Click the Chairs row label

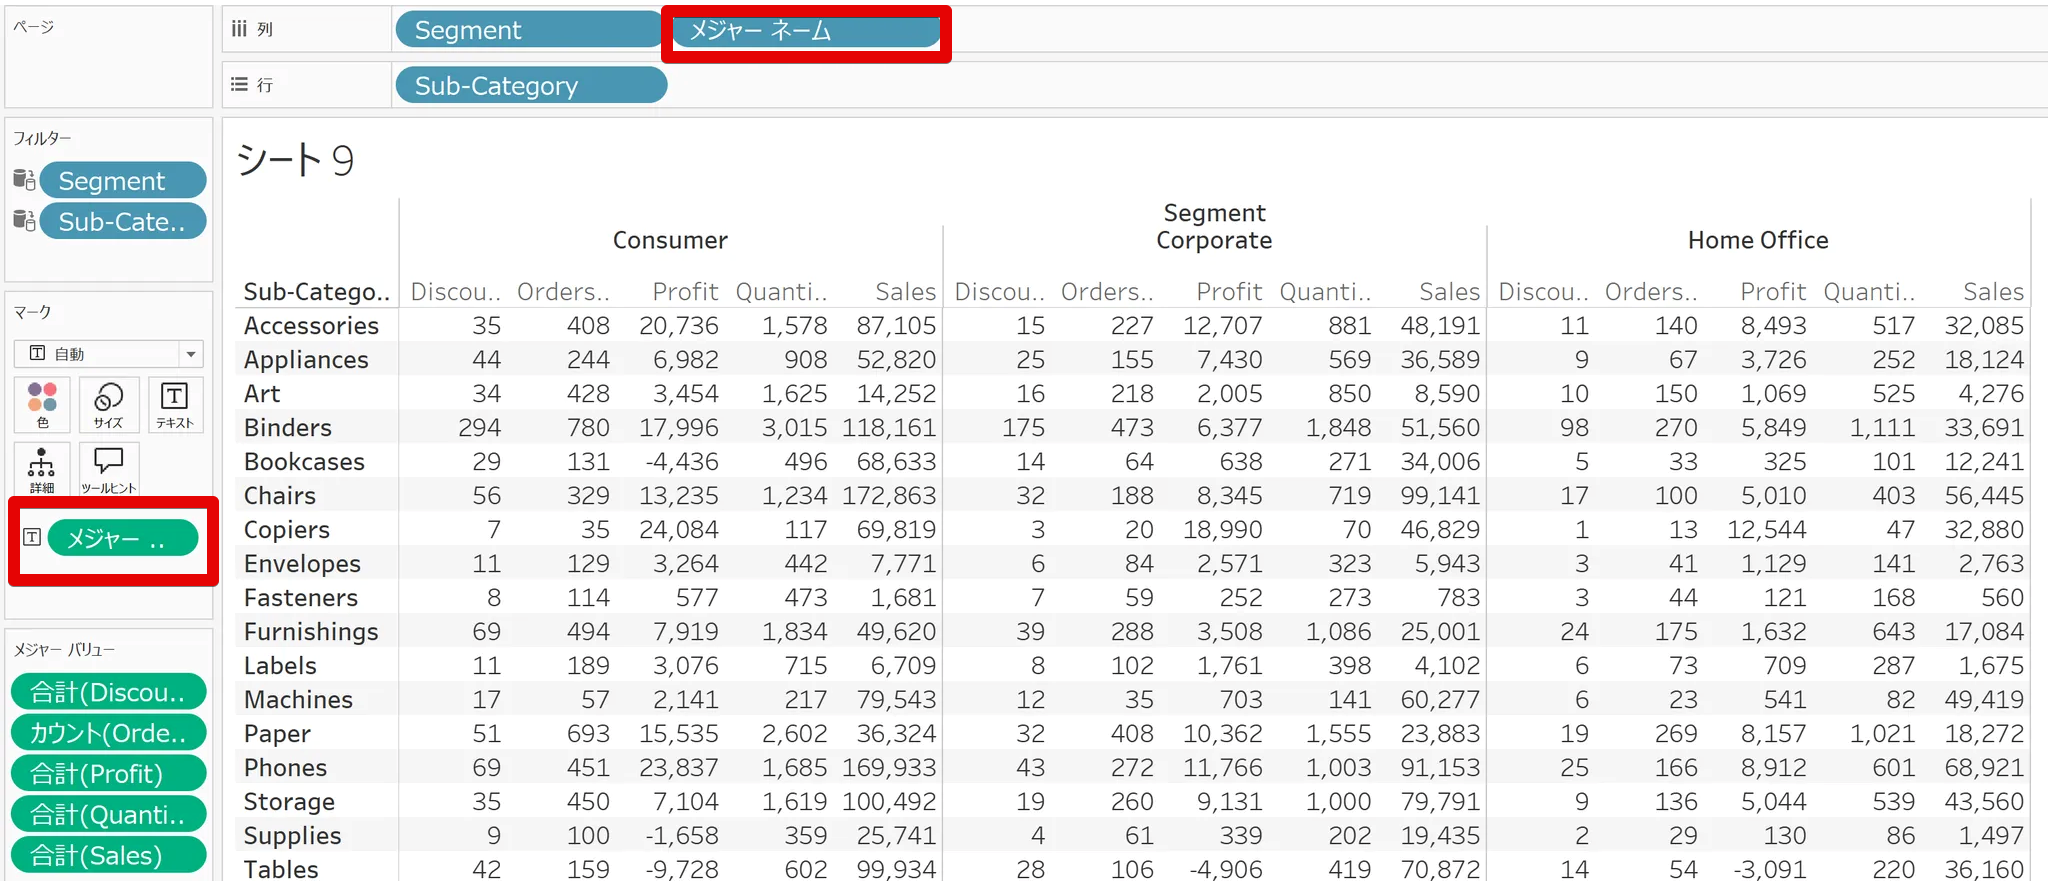pyautogui.click(x=280, y=496)
